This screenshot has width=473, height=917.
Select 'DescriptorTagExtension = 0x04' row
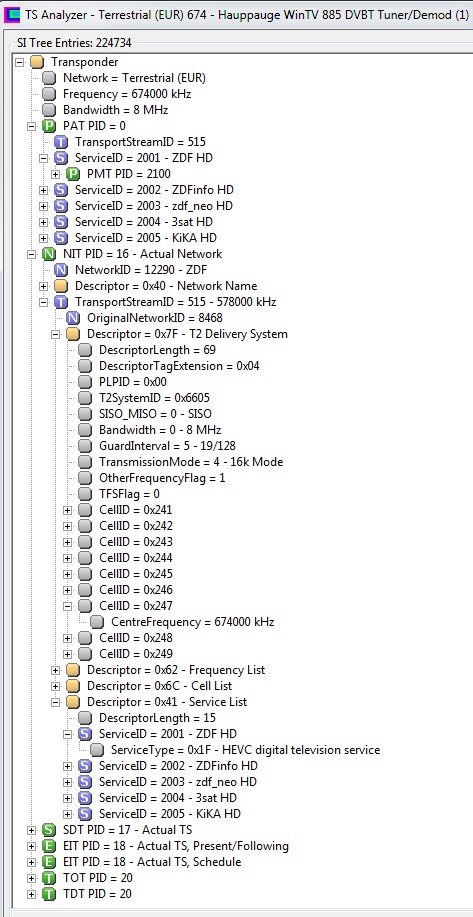pos(179,366)
